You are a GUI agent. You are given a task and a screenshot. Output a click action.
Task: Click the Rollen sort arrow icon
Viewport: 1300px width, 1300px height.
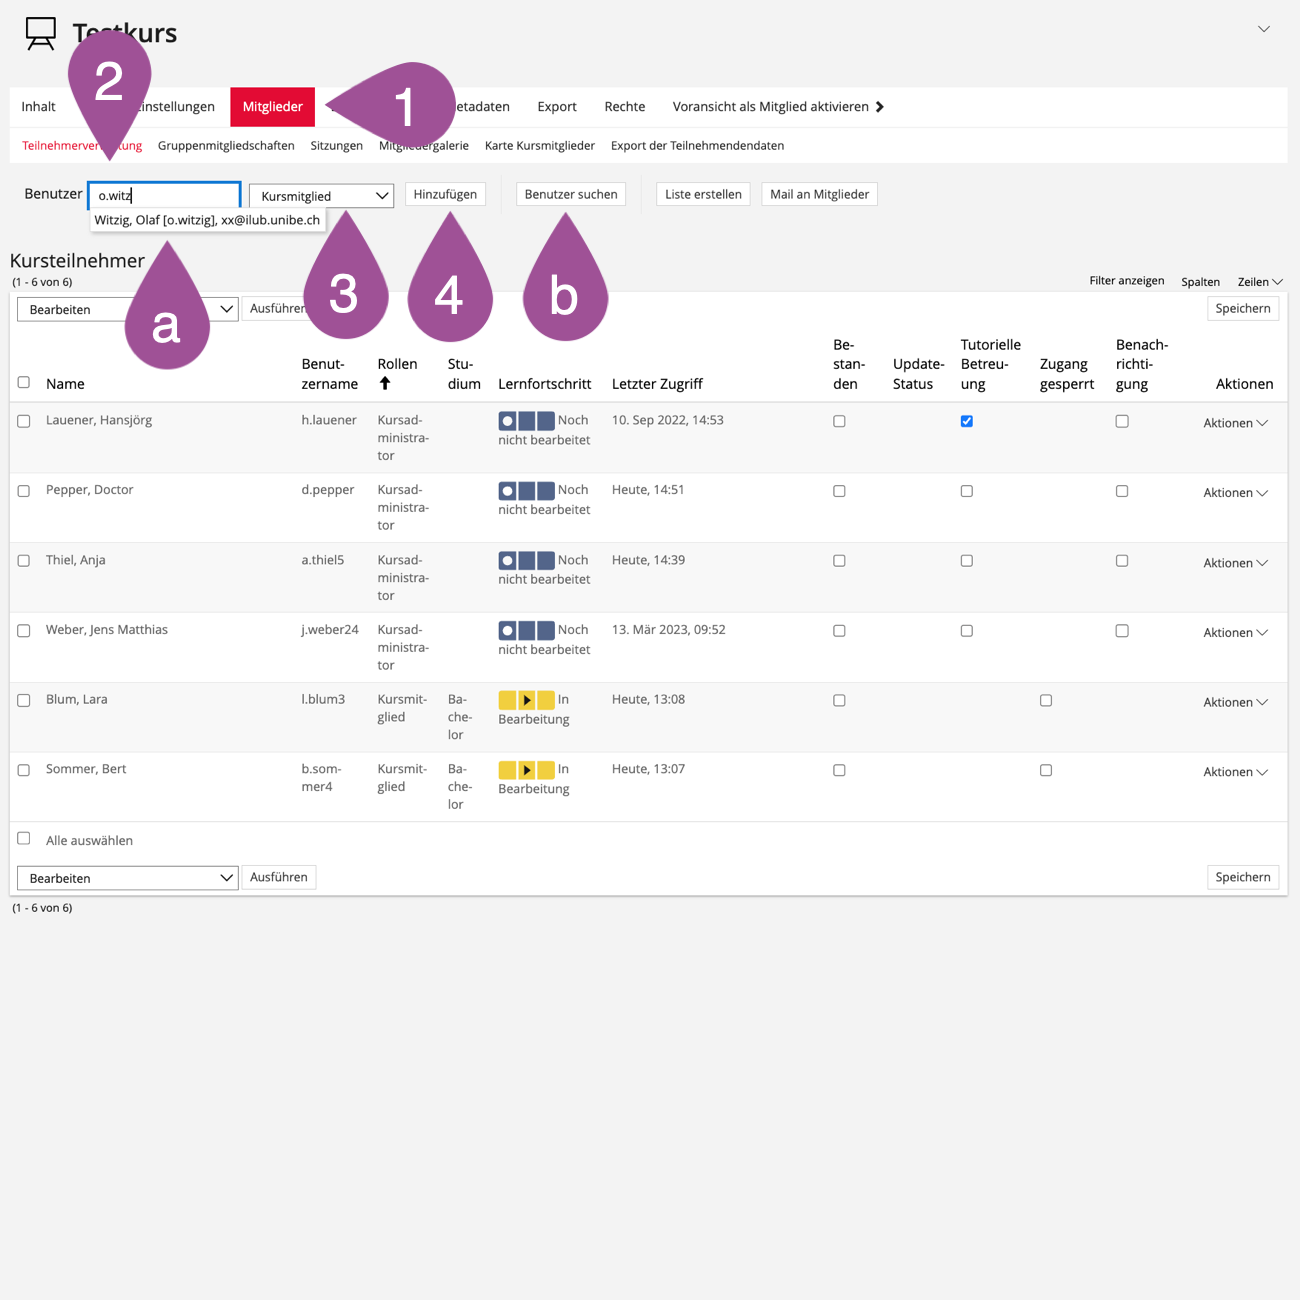click(385, 383)
